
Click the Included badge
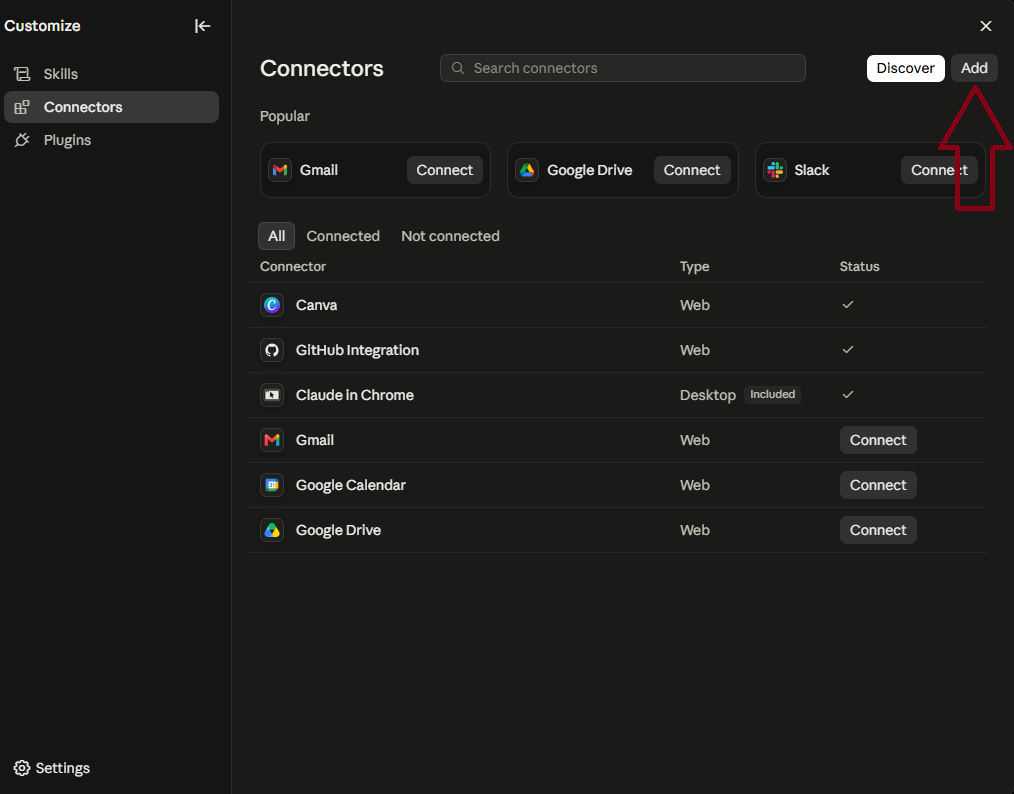772,394
